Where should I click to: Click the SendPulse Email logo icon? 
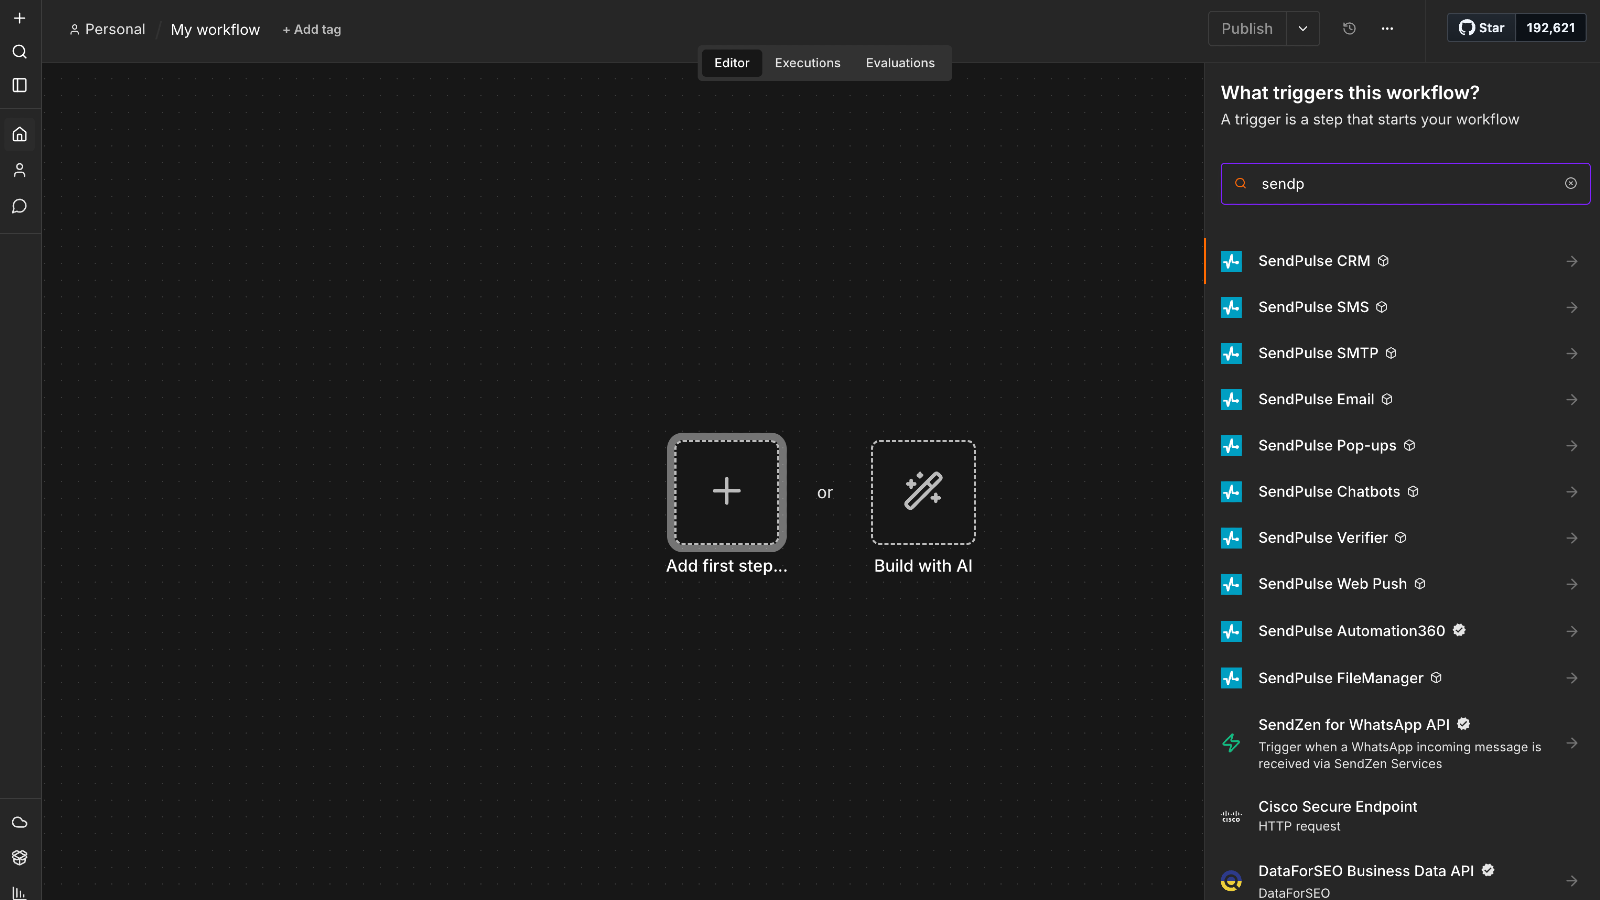[x=1231, y=399]
